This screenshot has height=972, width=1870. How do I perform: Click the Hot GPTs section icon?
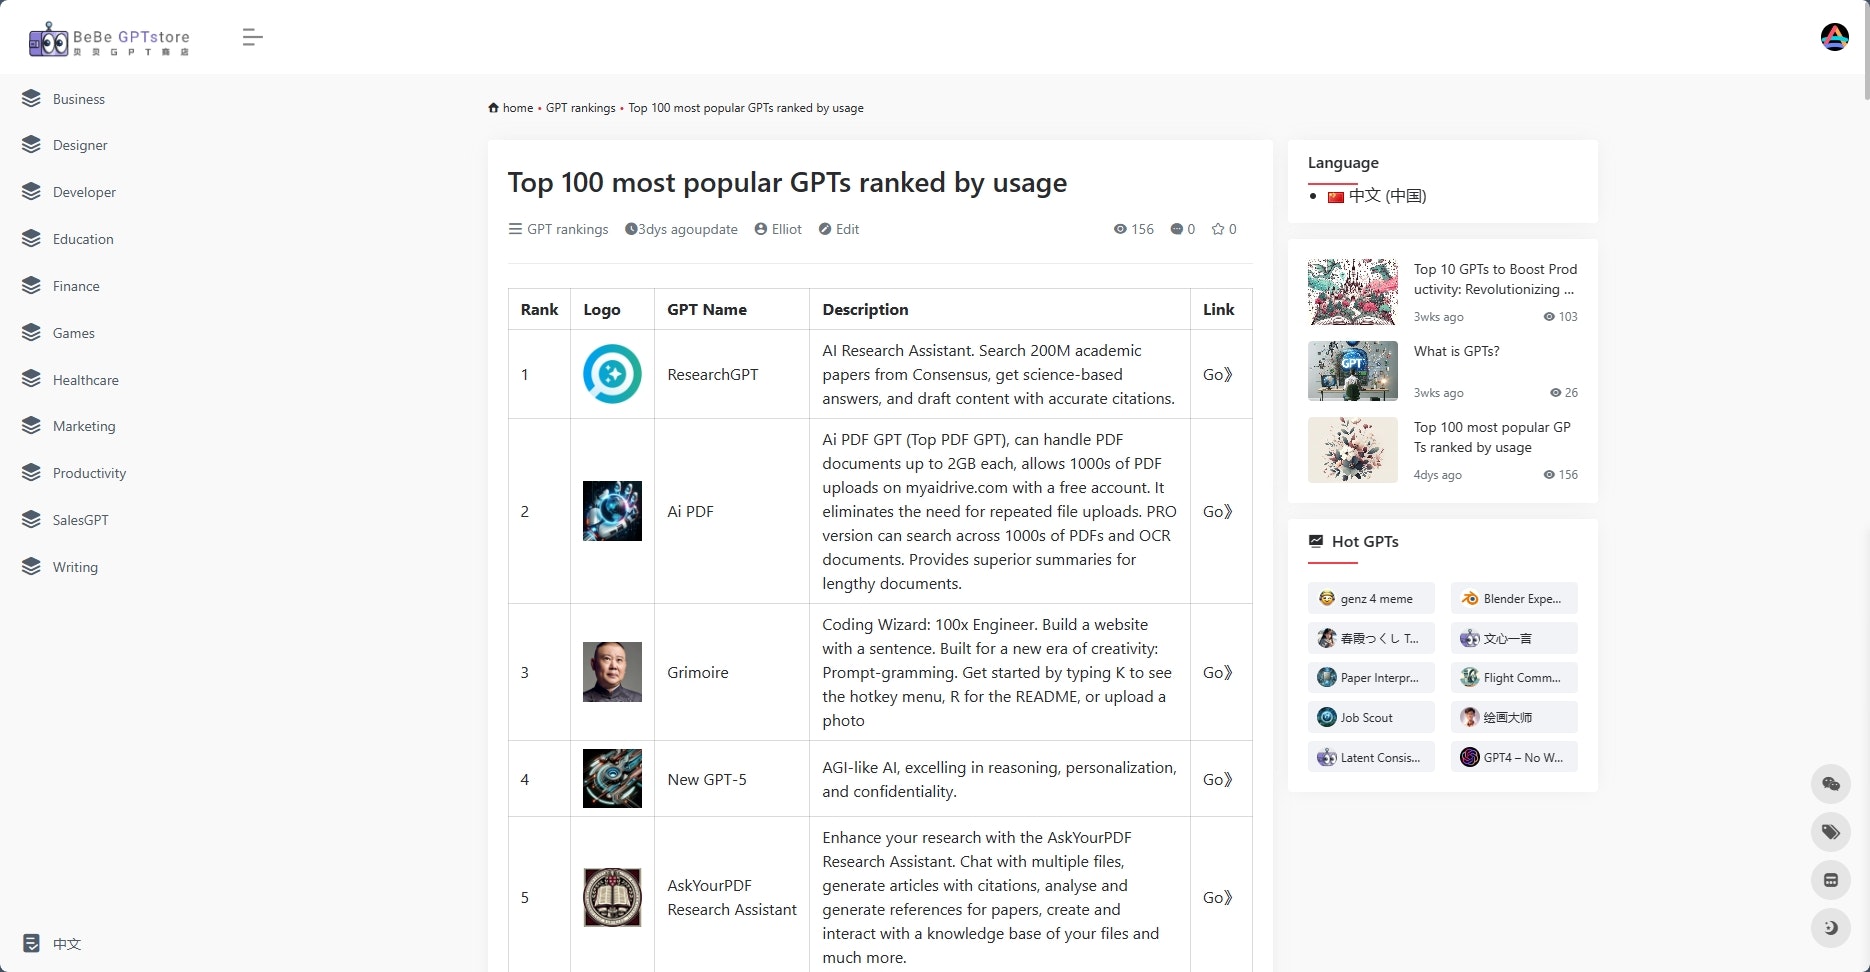tap(1316, 541)
